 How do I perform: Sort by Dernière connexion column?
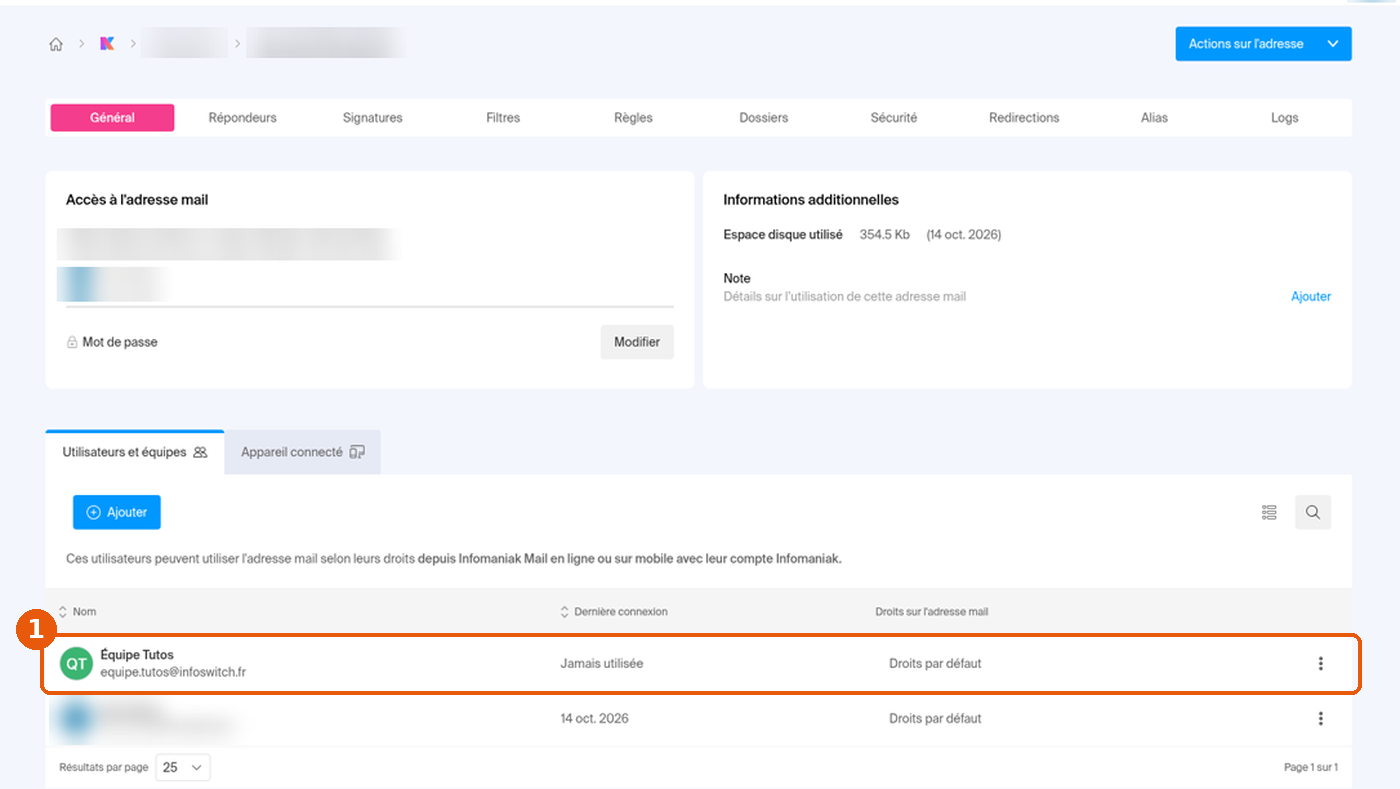point(614,611)
